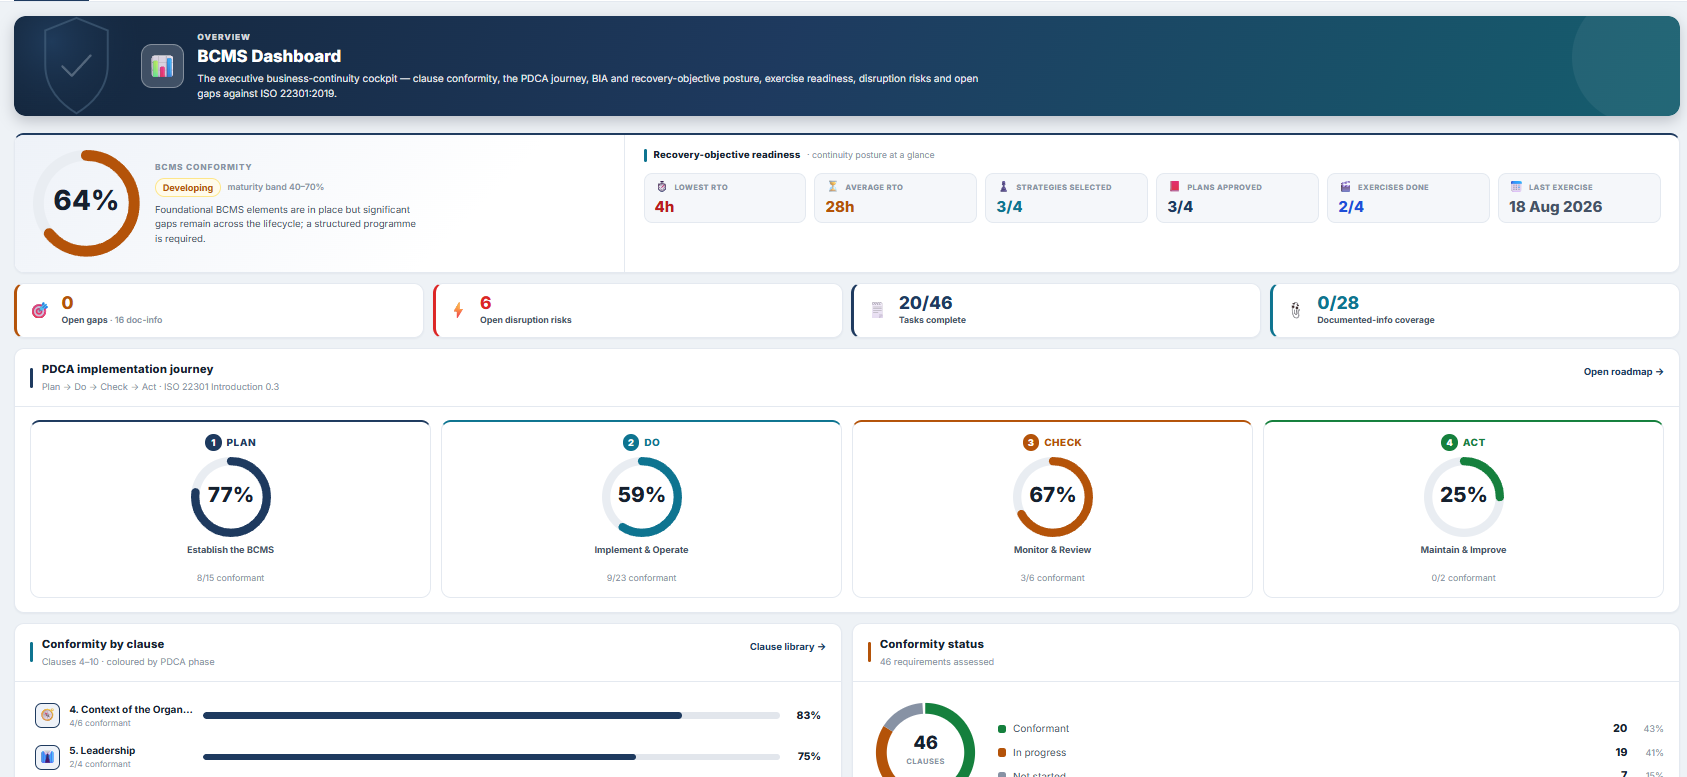Viewport: 1687px width, 777px height.
Task: Open the Open disruption risks card
Action: [638, 311]
